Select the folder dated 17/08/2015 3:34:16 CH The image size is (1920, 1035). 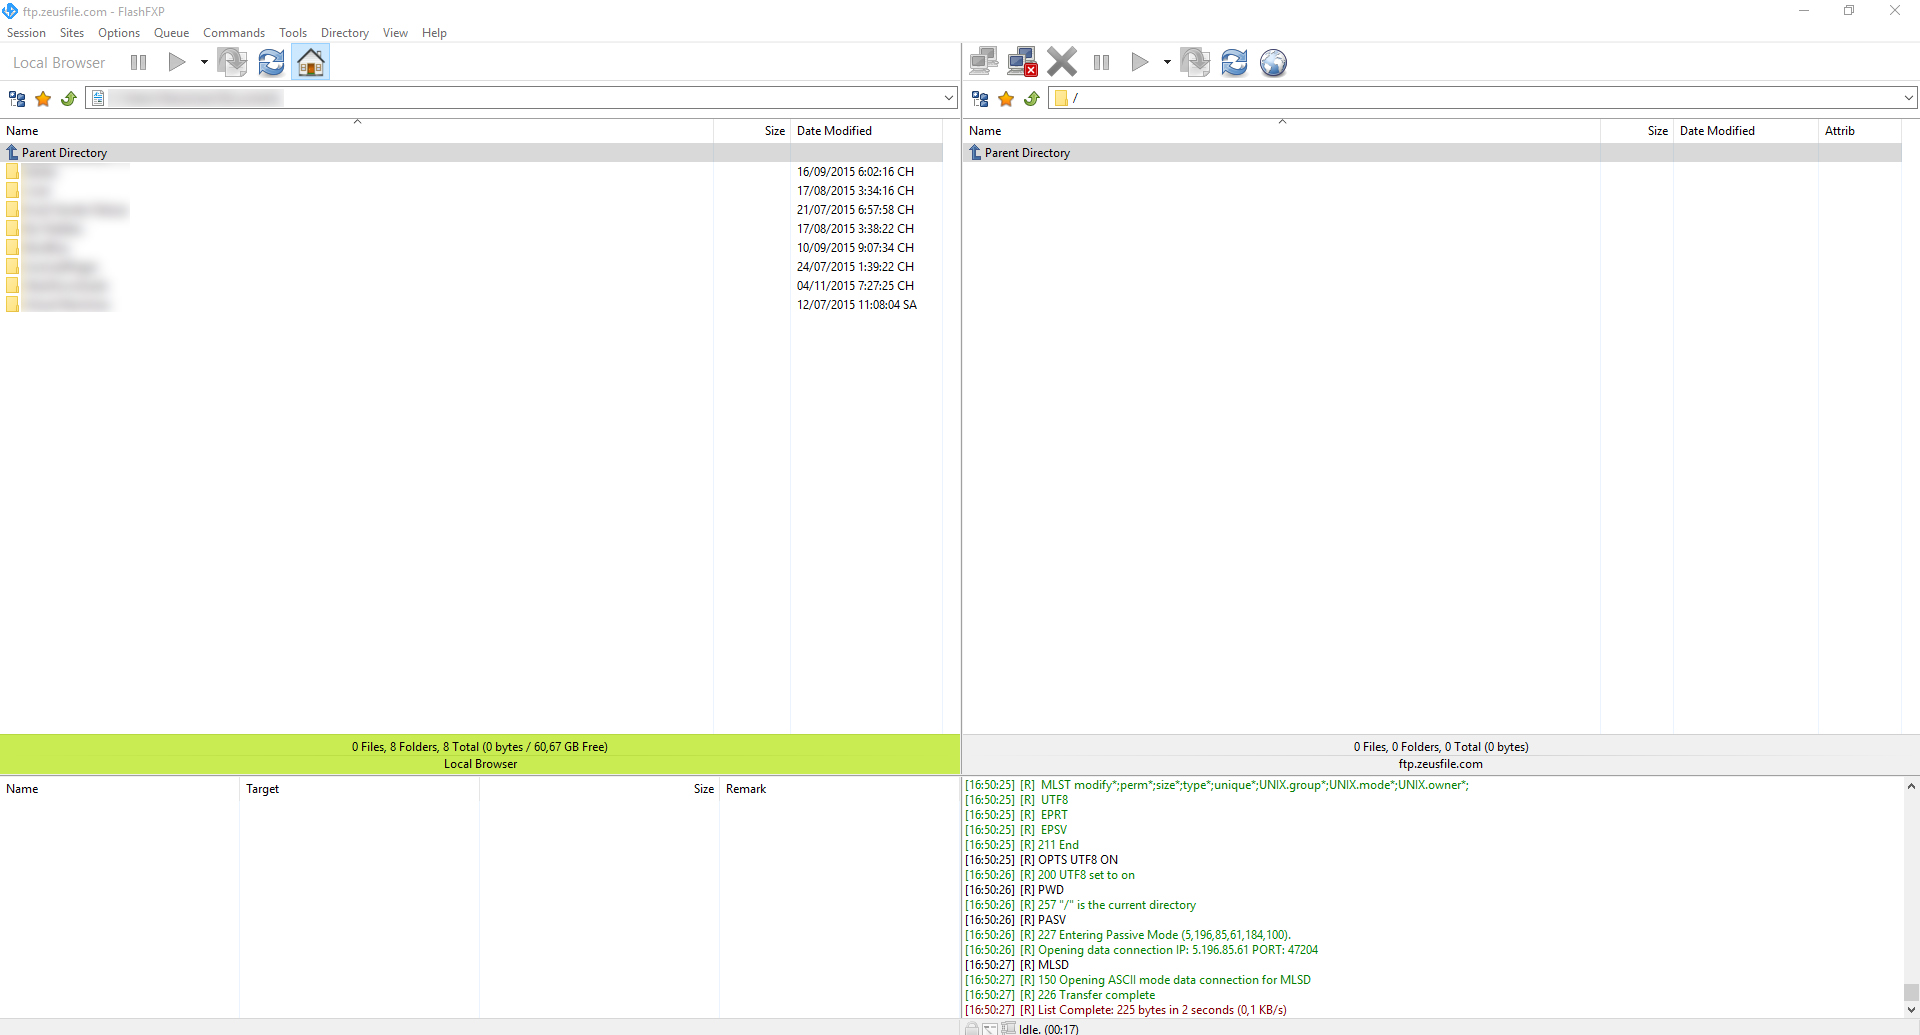tap(471, 191)
